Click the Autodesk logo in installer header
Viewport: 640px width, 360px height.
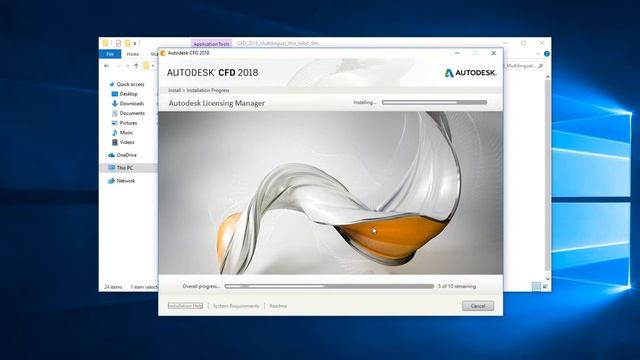471,73
